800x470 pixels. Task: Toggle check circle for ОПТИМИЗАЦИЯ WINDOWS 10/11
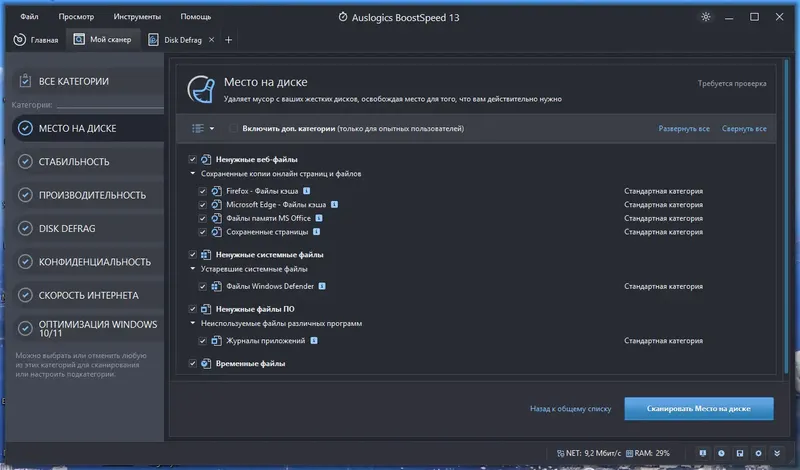click(25, 328)
